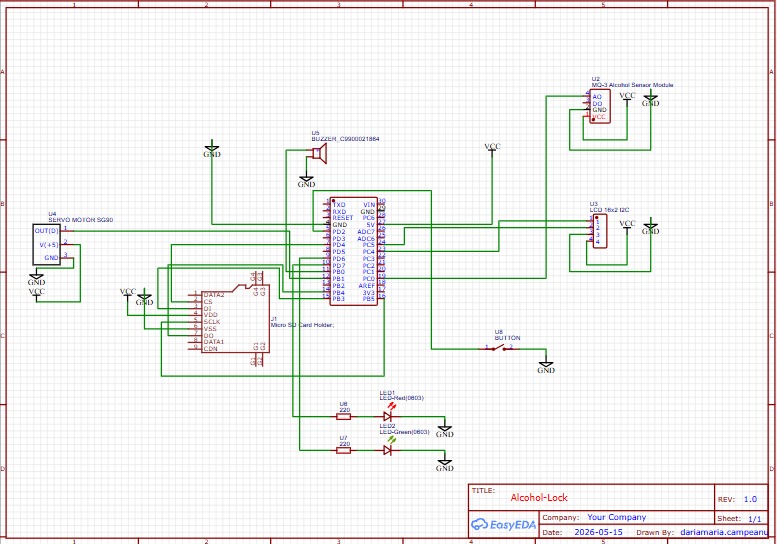Click the Your Company field
777x544 pixels.
pyautogui.click(x=616, y=517)
